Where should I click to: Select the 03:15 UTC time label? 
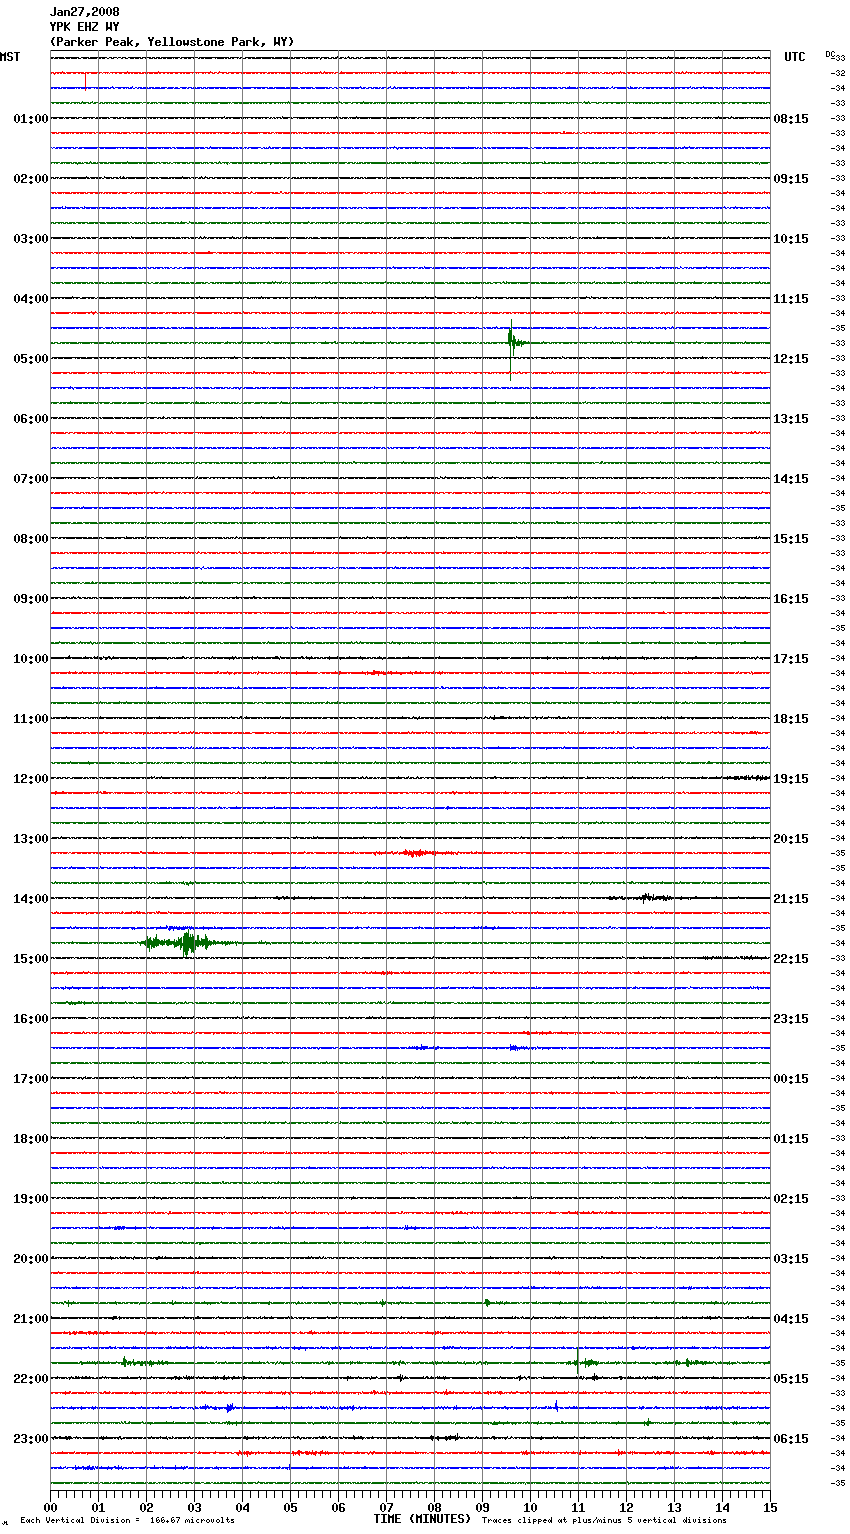click(791, 1259)
